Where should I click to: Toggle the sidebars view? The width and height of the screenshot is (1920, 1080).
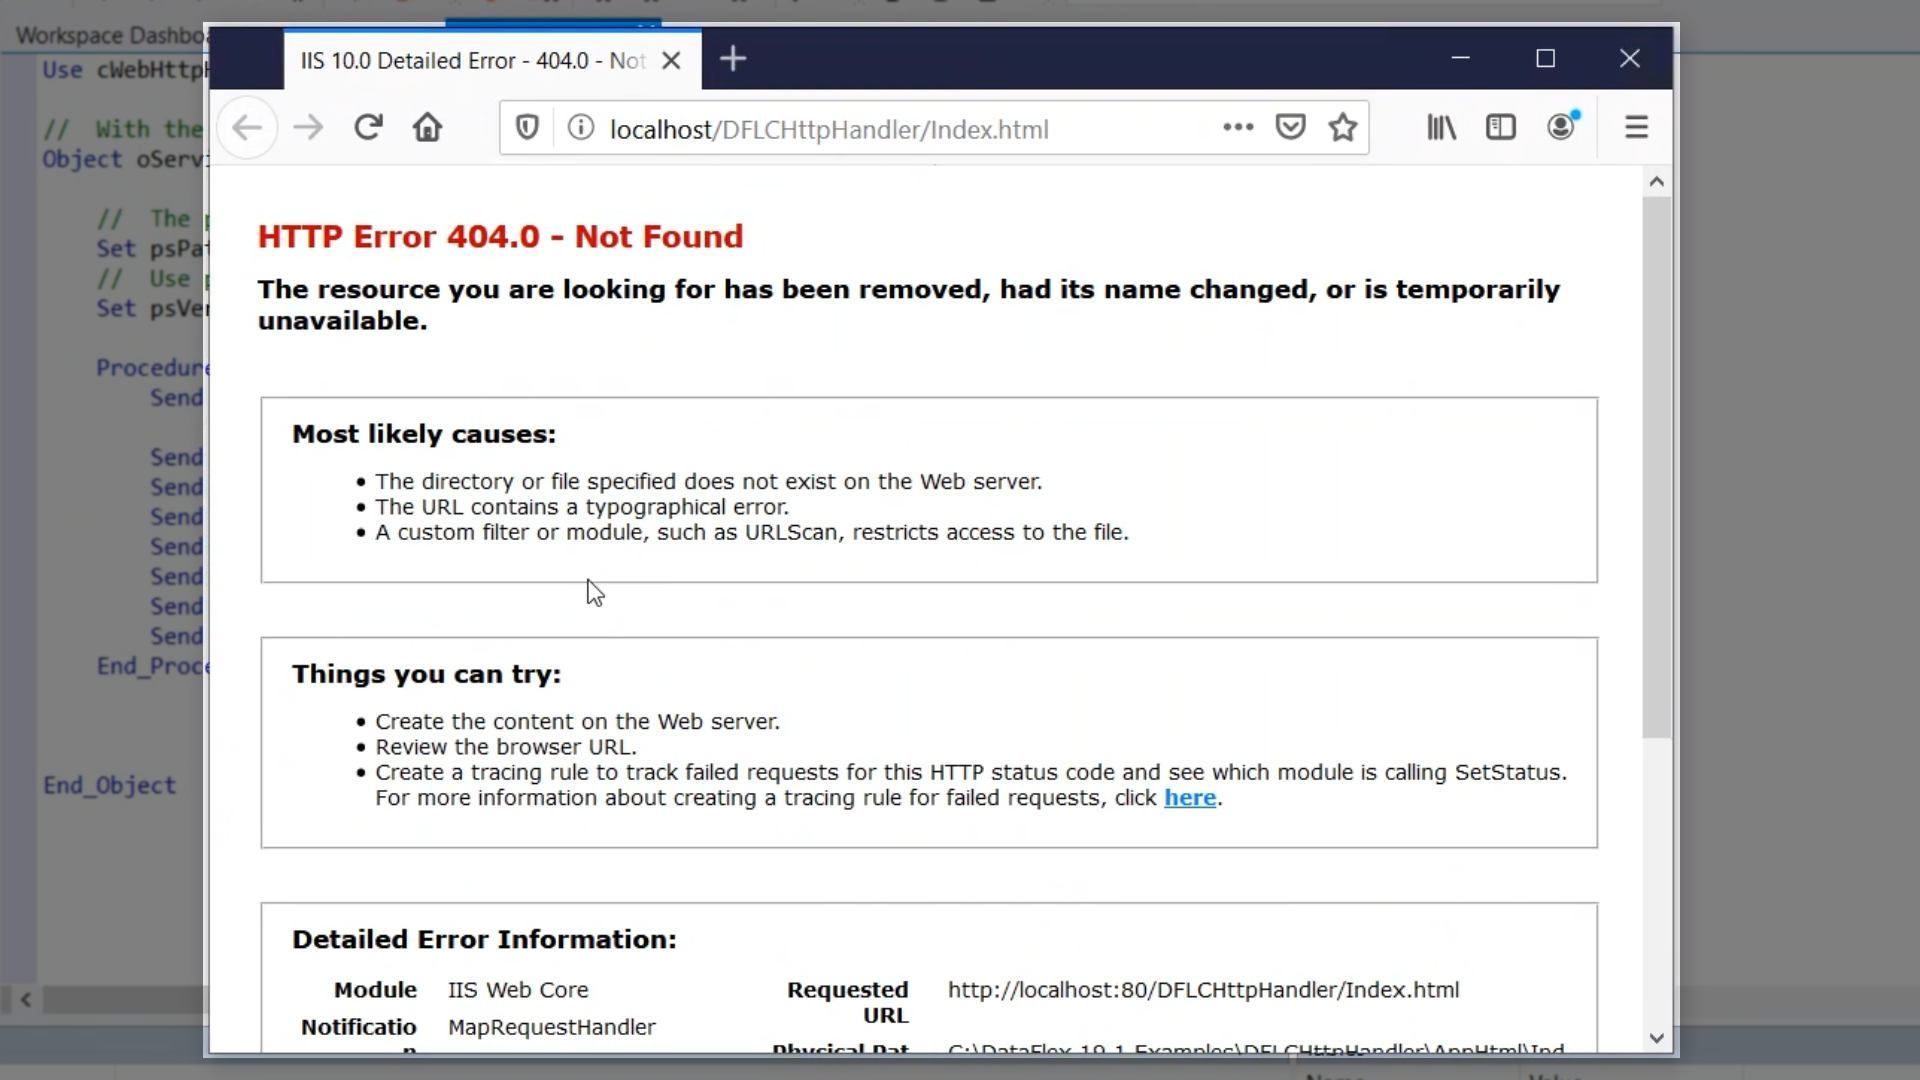point(1501,128)
